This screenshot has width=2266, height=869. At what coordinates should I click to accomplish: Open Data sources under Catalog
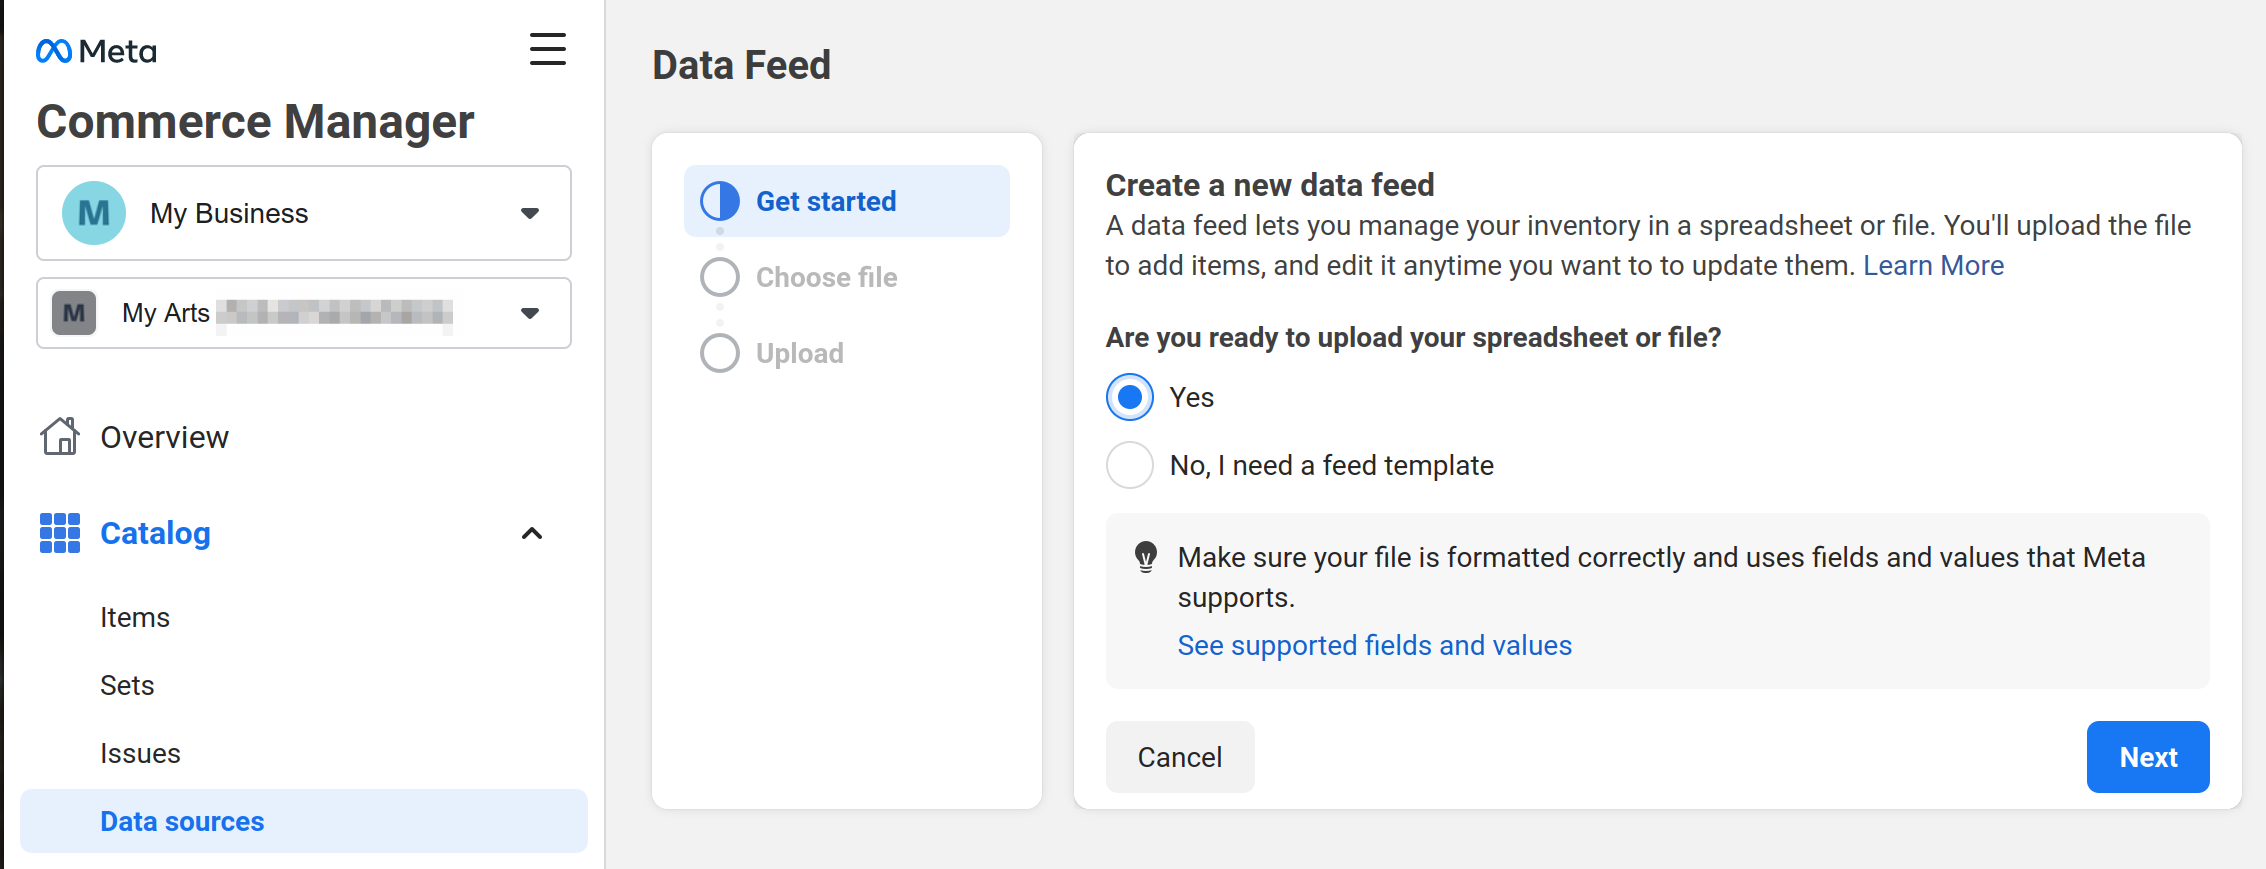304,821
